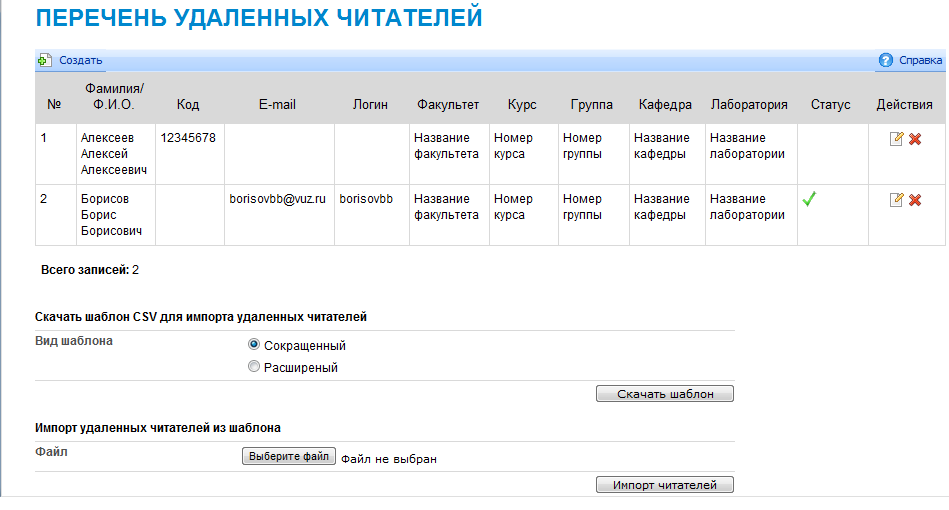Screen dimensions: 949x510
Task: Click the Фамилия/Ф.И.О. column header
Action: point(115,97)
